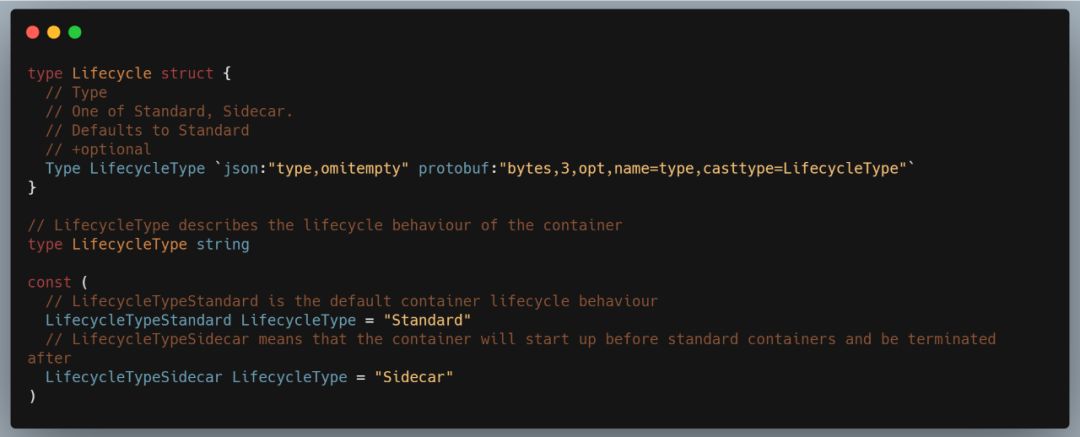
Task: Click the const keyword
Action: (x=50, y=283)
